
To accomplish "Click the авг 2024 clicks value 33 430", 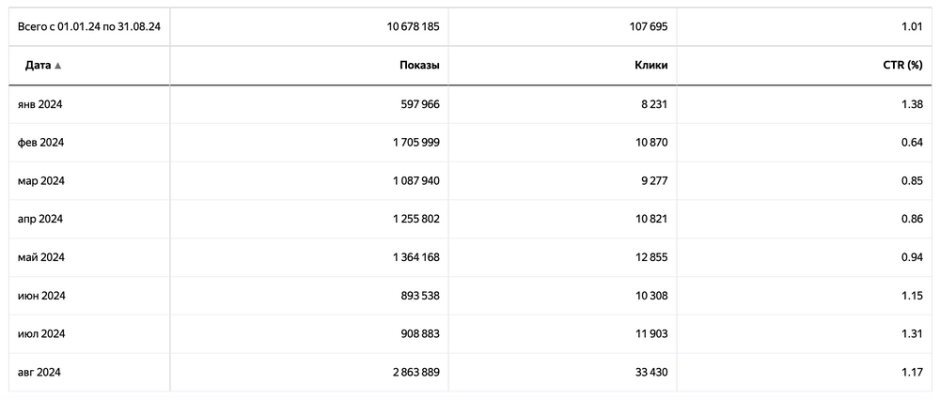I will [648, 372].
